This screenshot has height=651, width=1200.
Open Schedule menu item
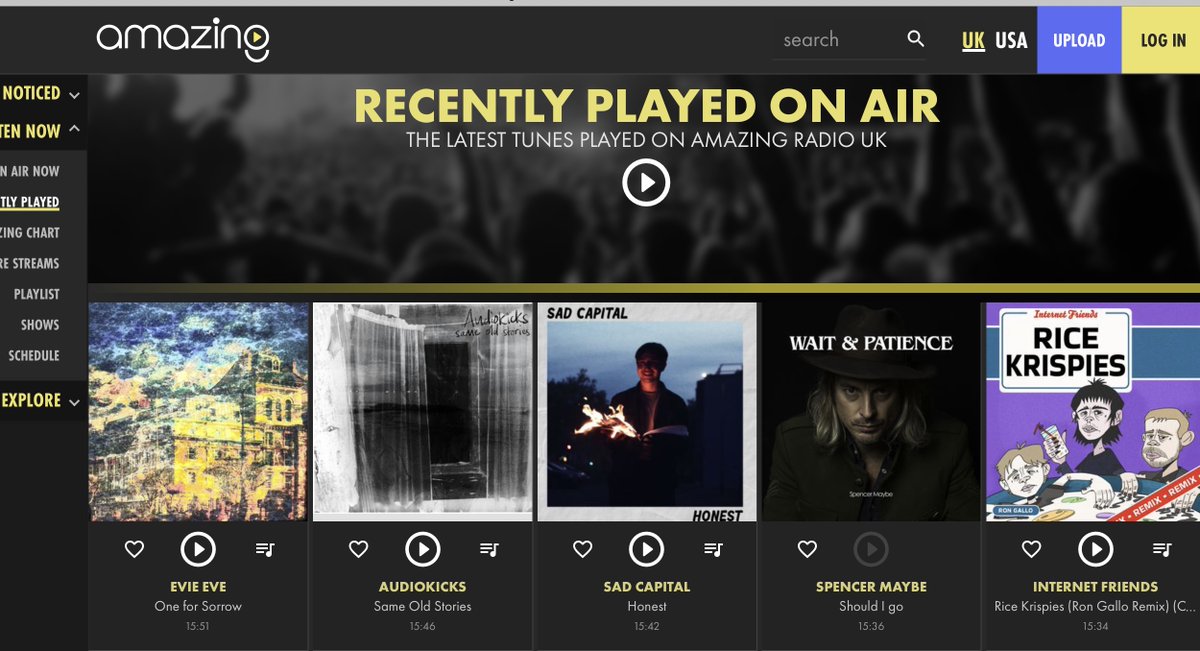tap(34, 355)
